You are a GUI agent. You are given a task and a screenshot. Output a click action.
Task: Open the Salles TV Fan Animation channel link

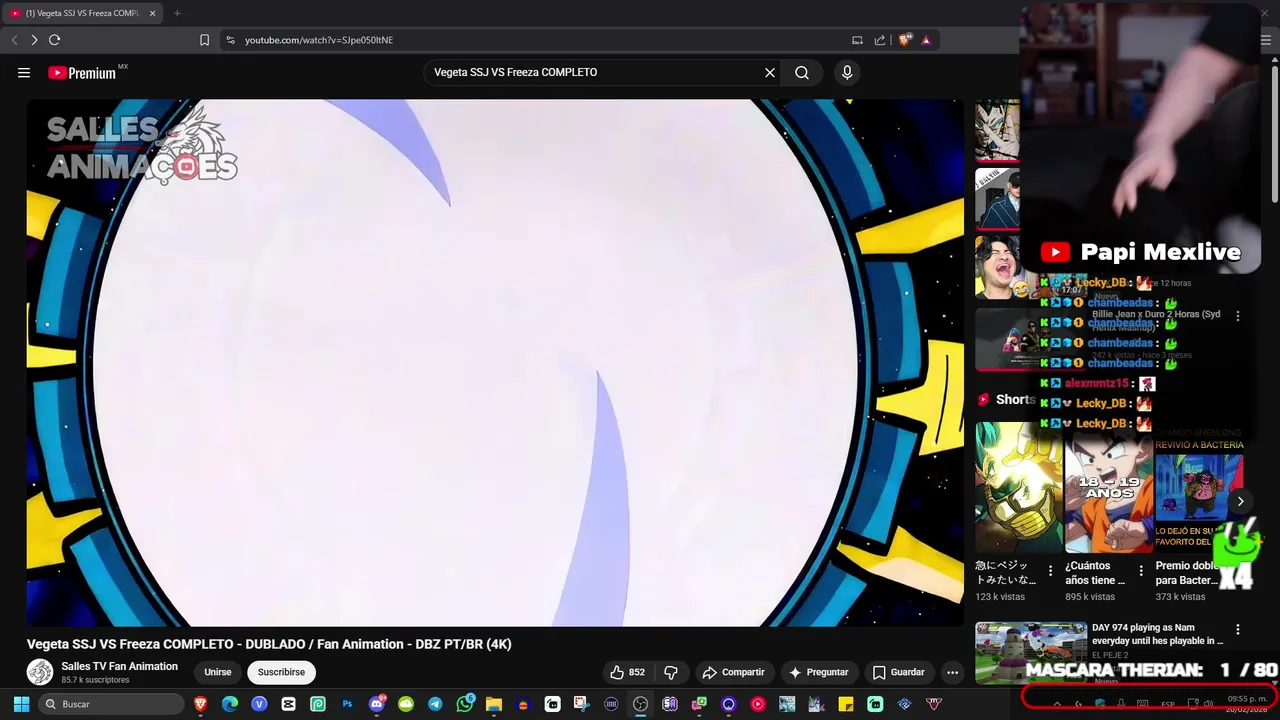tap(120, 667)
